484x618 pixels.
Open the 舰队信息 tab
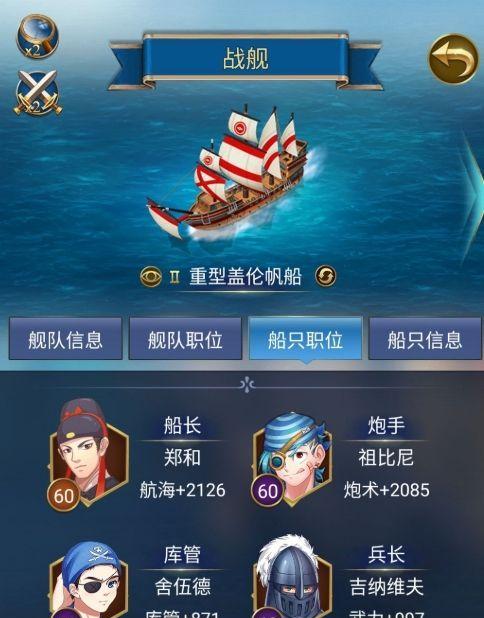[65, 339]
